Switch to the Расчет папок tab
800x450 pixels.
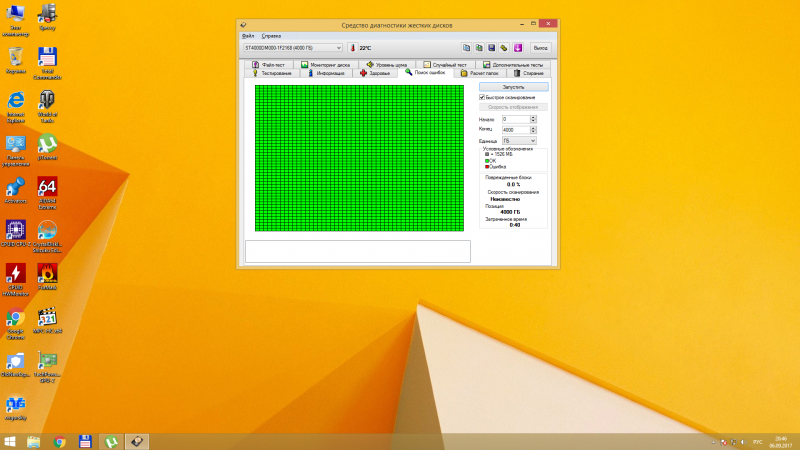[480, 73]
